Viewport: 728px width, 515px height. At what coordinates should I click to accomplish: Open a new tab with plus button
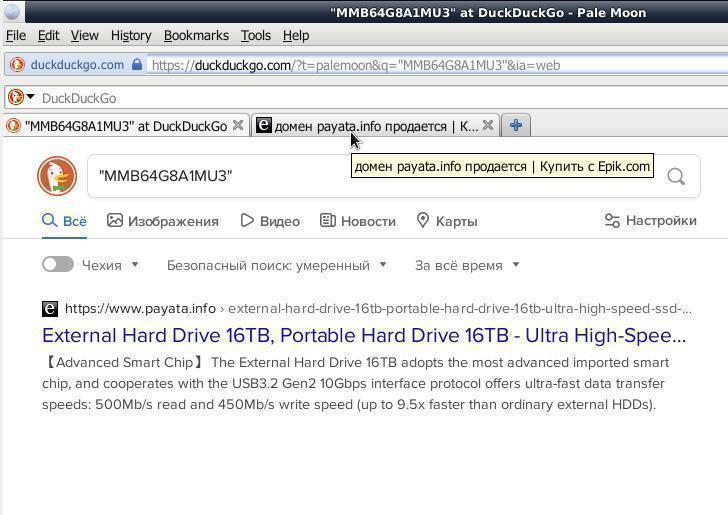(516, 125)
